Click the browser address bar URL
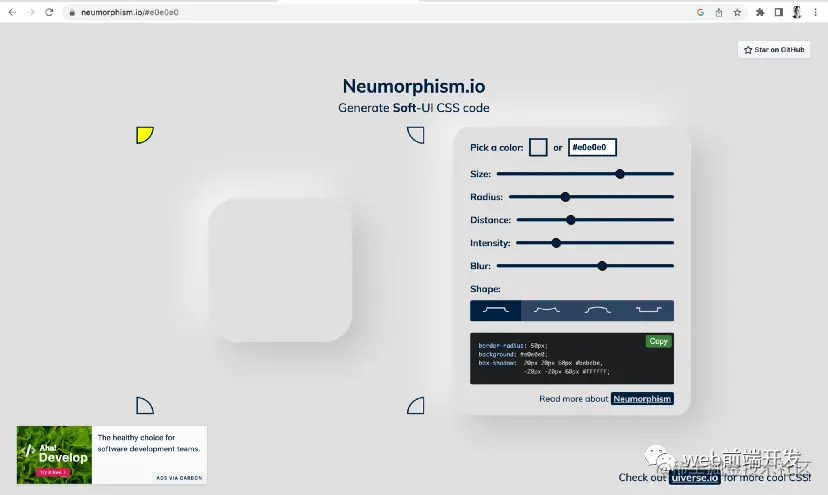The height and width of the screenshot is (495, 828). pyautogui.click(x=130, y=12)
